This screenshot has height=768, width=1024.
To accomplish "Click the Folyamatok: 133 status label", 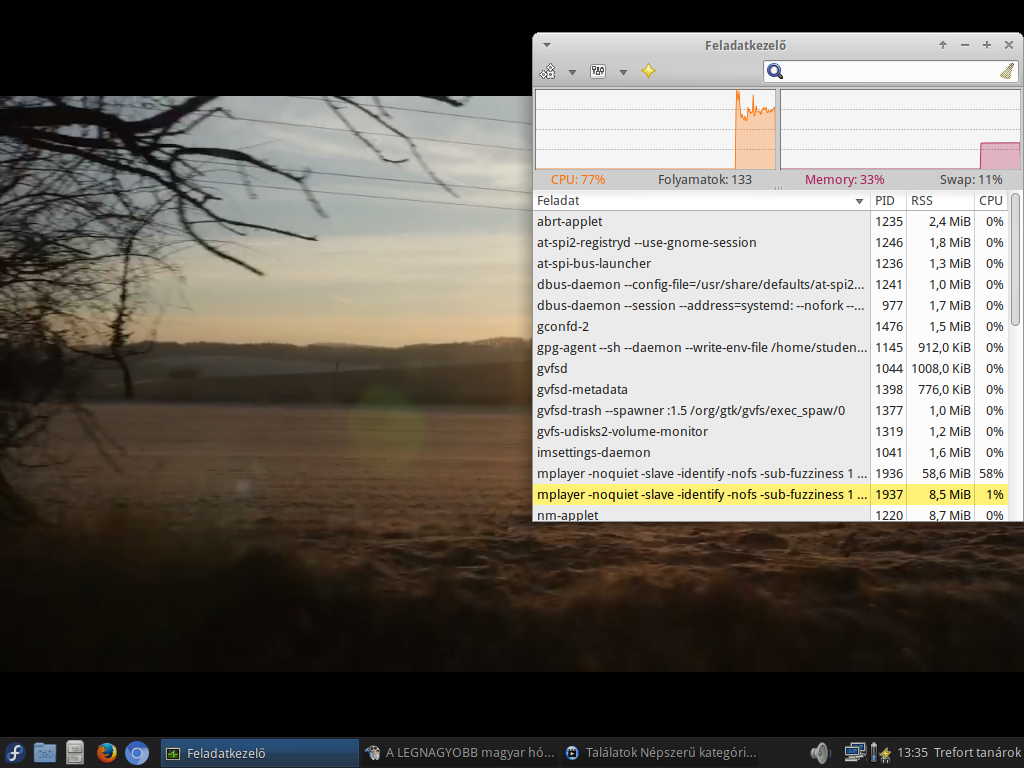I will 705,180.
